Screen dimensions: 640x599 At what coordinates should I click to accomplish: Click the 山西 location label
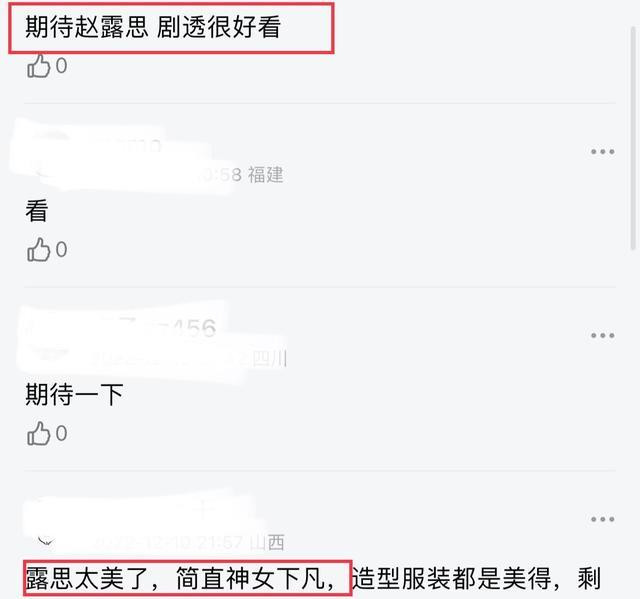[267, 542]
